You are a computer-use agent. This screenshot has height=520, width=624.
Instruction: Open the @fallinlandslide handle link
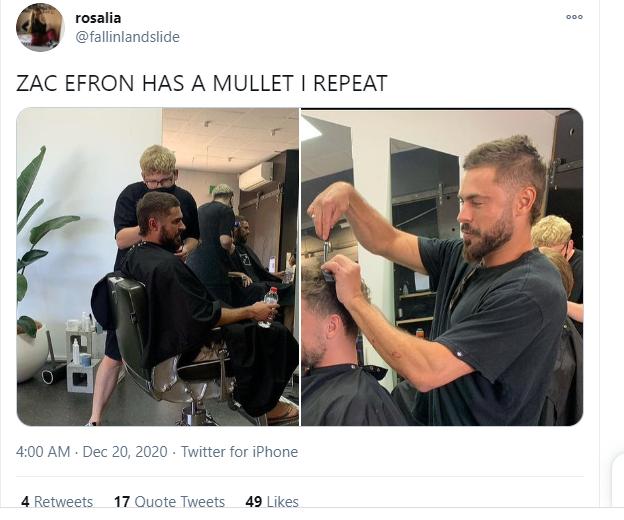point(127,37)
